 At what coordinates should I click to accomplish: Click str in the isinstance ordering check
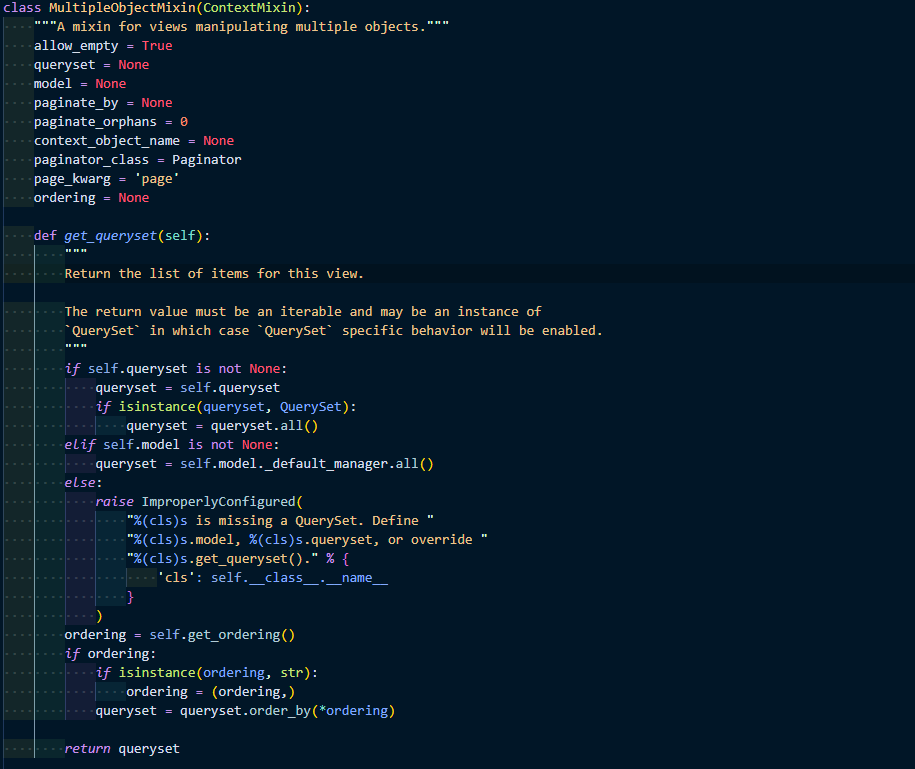click(292, 673)
